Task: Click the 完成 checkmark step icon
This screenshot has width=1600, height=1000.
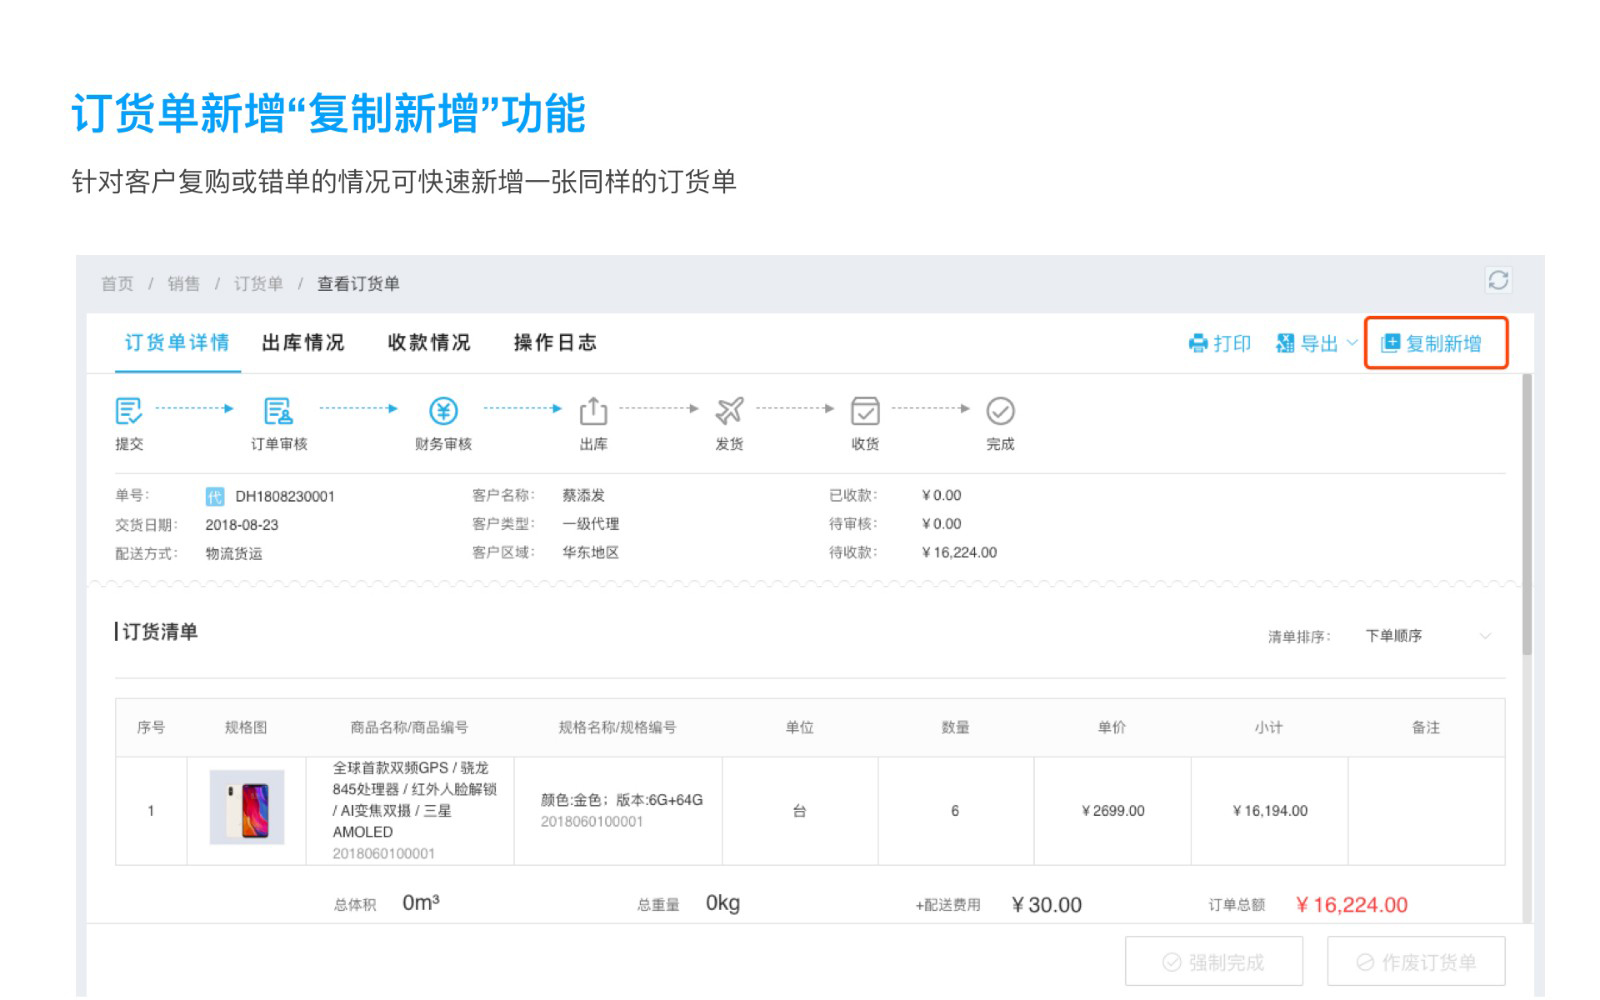Action: point(1000,411)
